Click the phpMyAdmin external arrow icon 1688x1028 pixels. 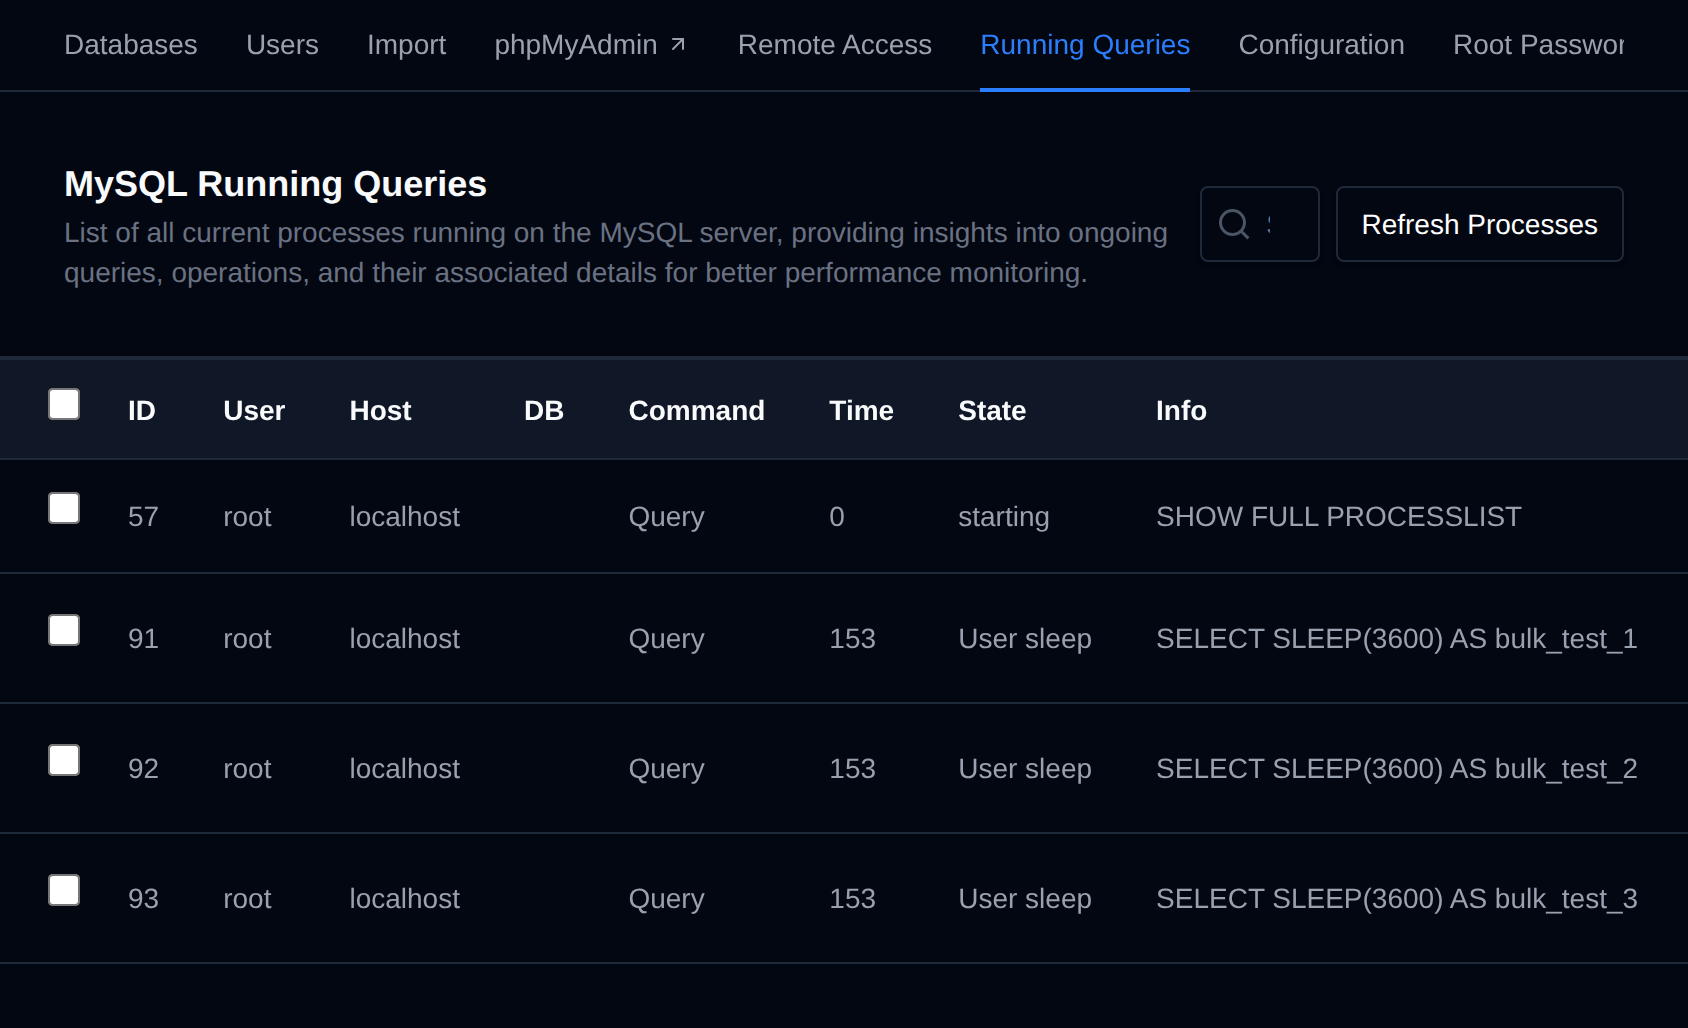(678, 45)
